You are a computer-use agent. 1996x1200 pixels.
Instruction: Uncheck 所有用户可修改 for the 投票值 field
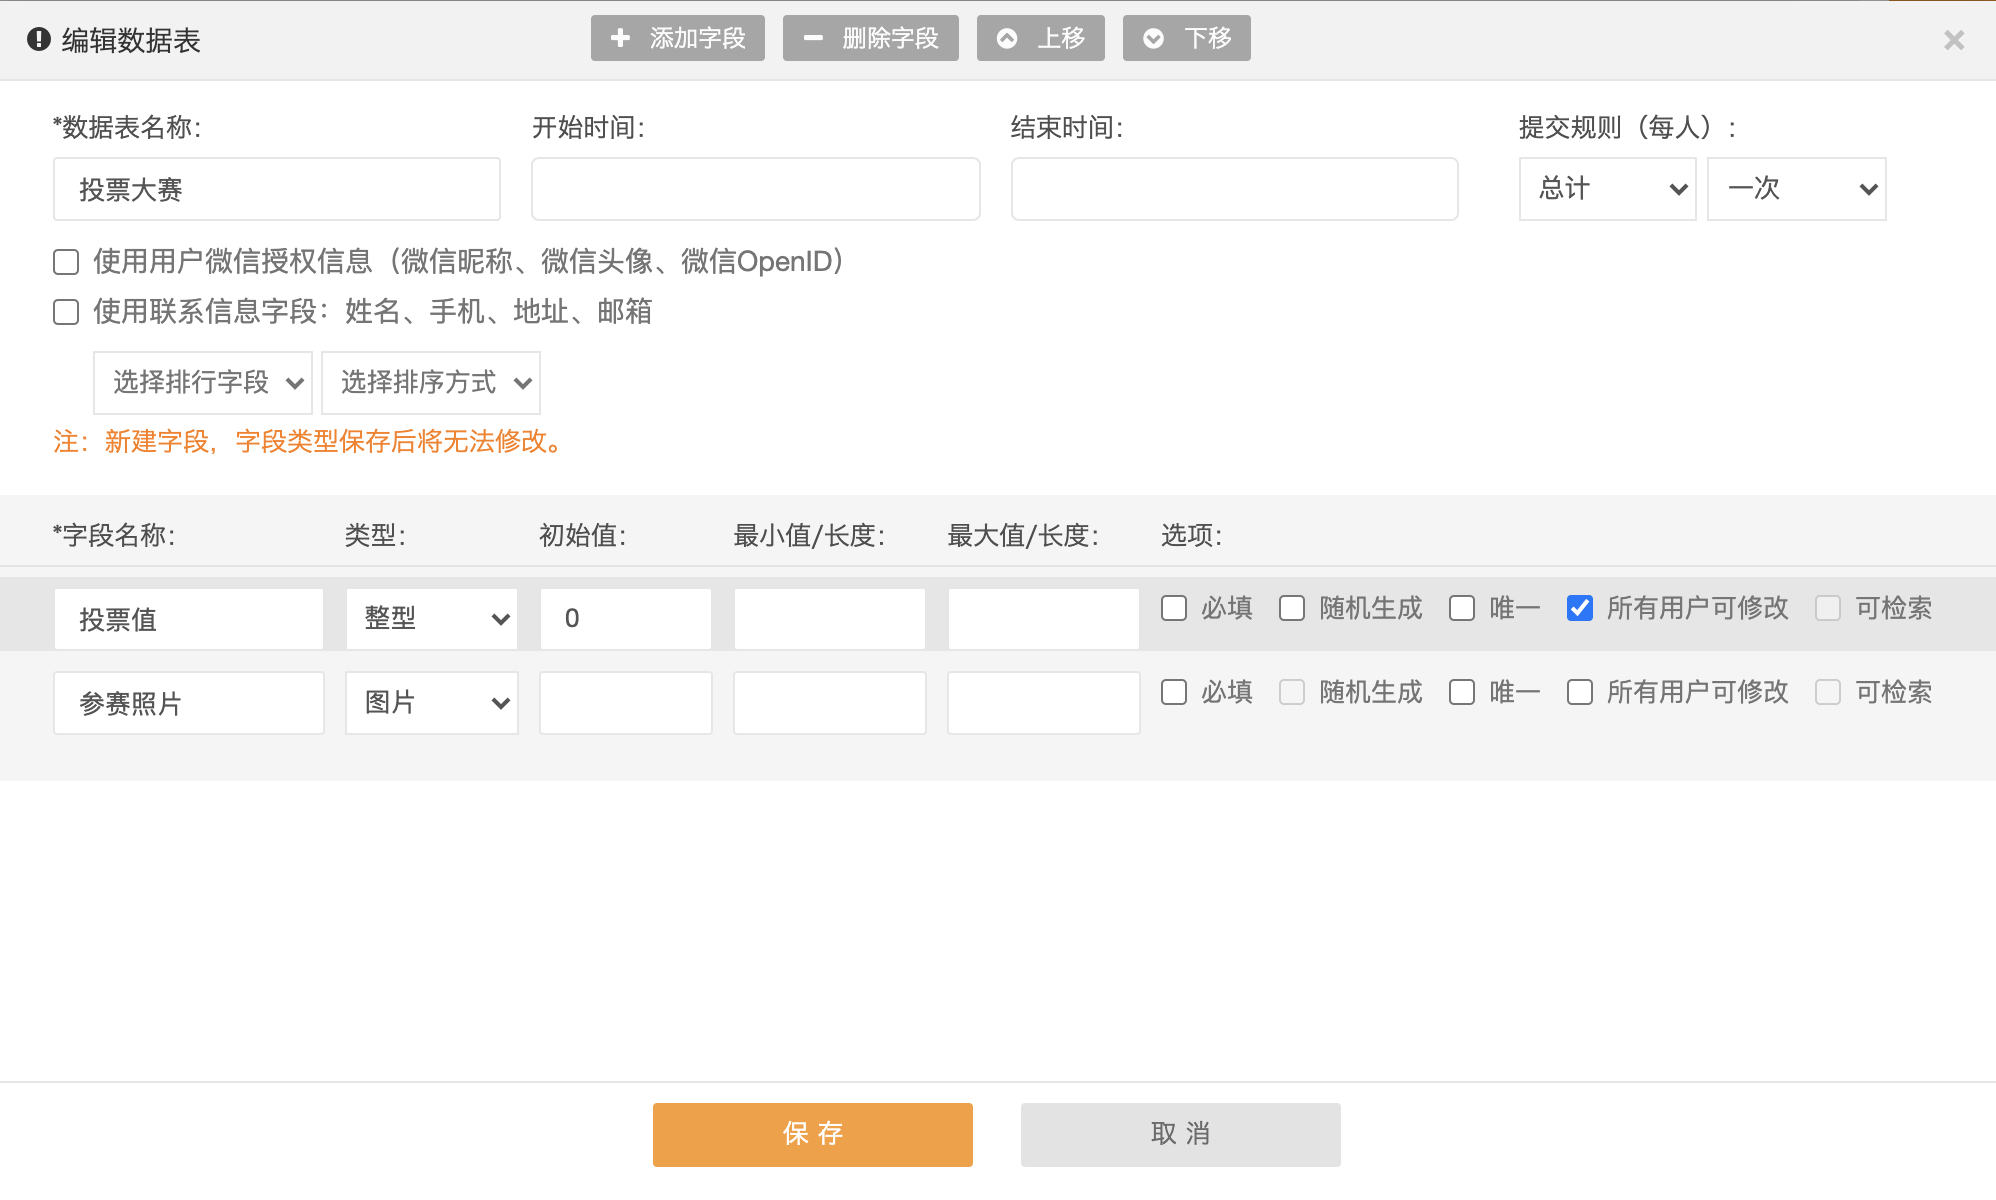coord(1580,608)
